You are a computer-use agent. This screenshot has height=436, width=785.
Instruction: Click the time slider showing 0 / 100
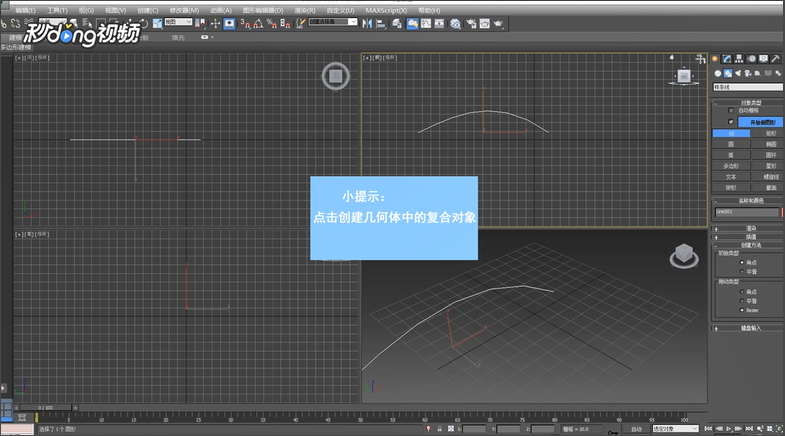(x=46, y=408)
